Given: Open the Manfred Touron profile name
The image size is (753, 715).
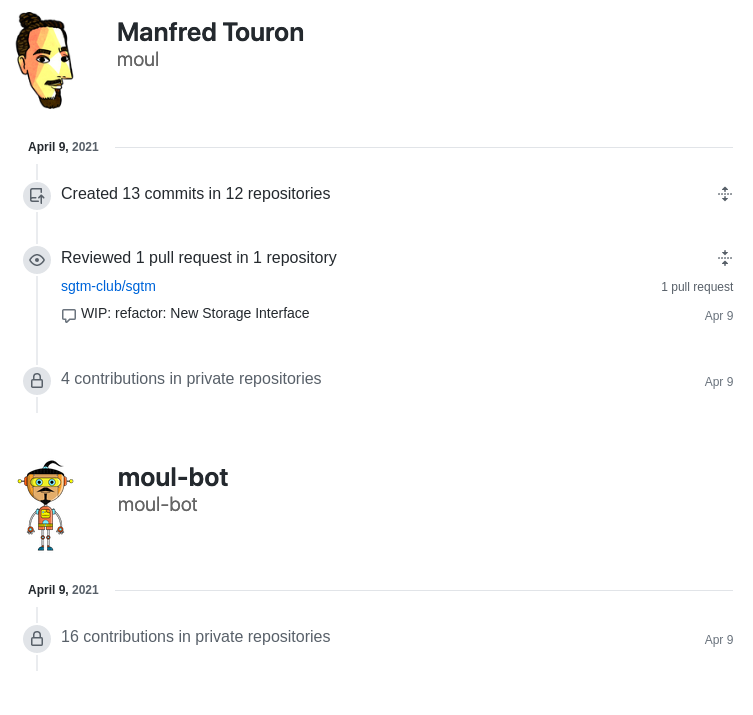Looking at the screenshot, I should 210,32.
